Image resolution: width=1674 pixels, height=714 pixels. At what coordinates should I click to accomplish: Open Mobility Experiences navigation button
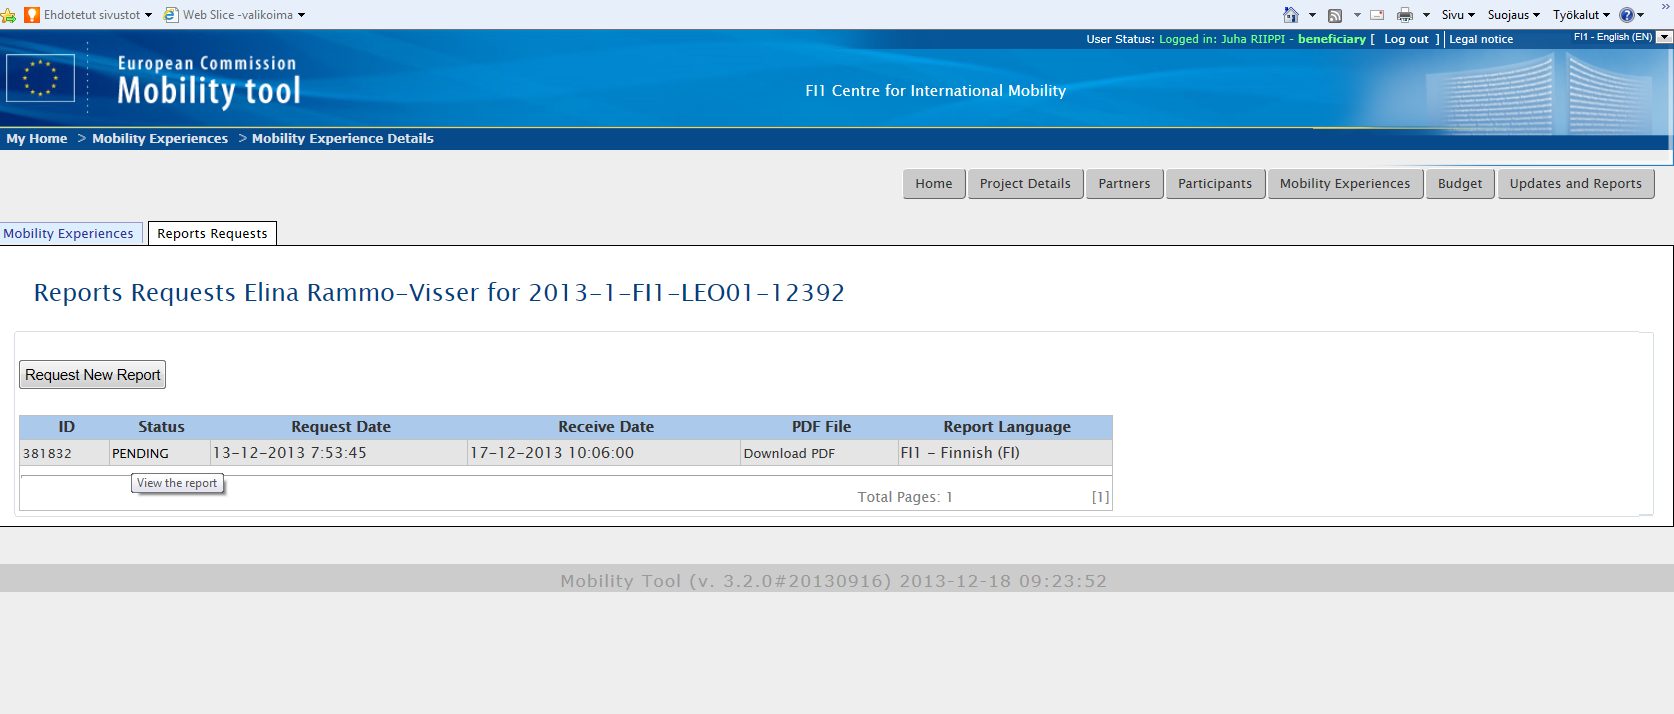(1345, 184)
